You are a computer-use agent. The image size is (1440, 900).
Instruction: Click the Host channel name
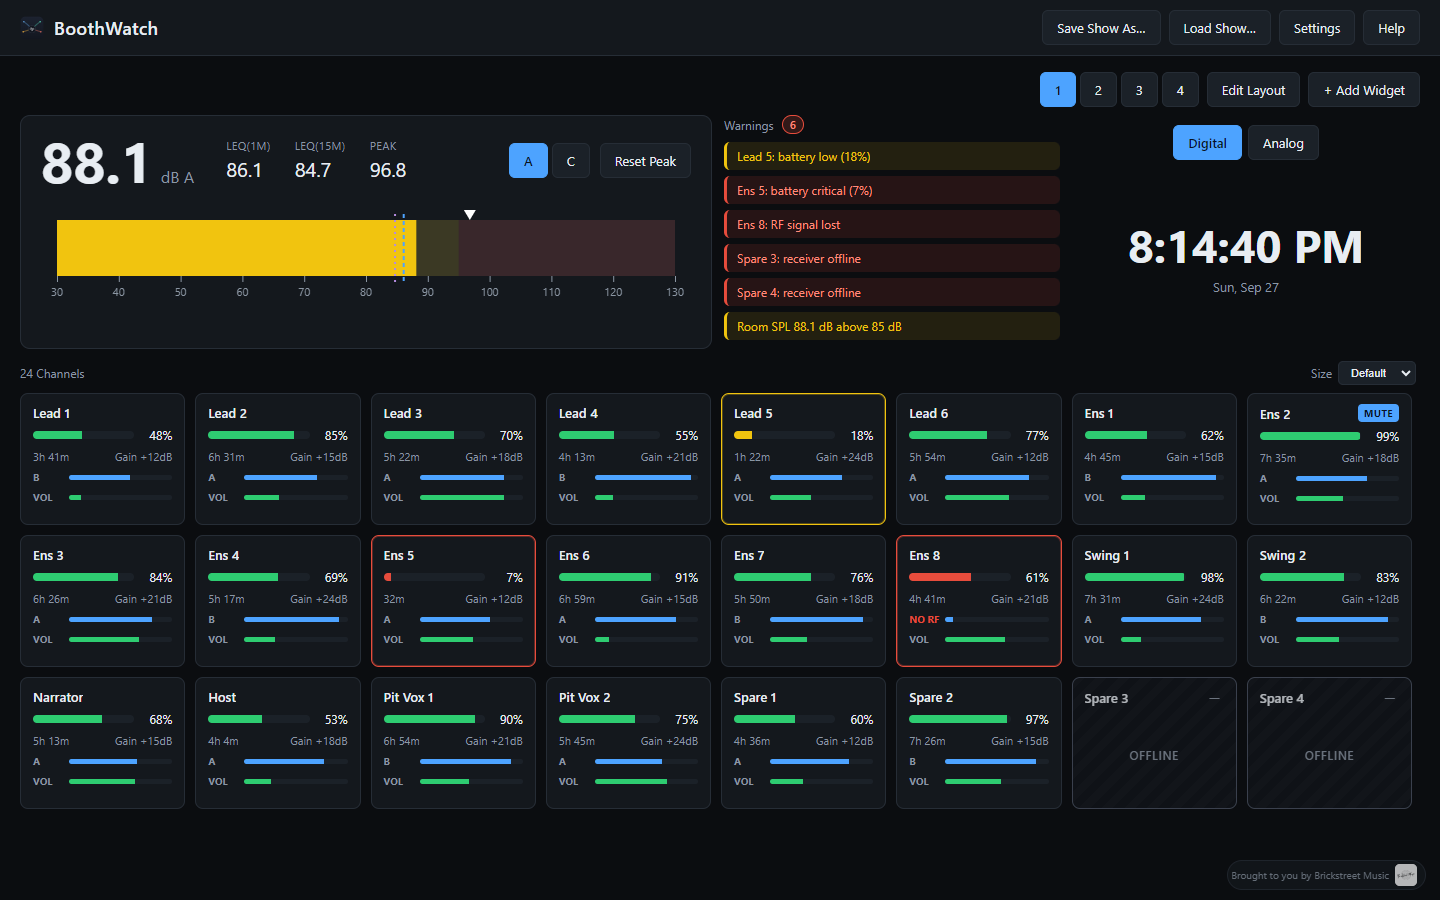(x=222, y=697)
